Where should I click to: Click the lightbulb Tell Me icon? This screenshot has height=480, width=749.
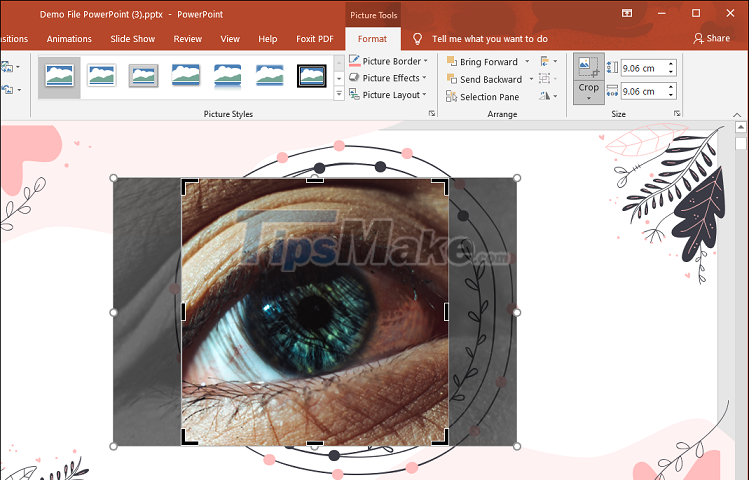click(x=417, y=39)
